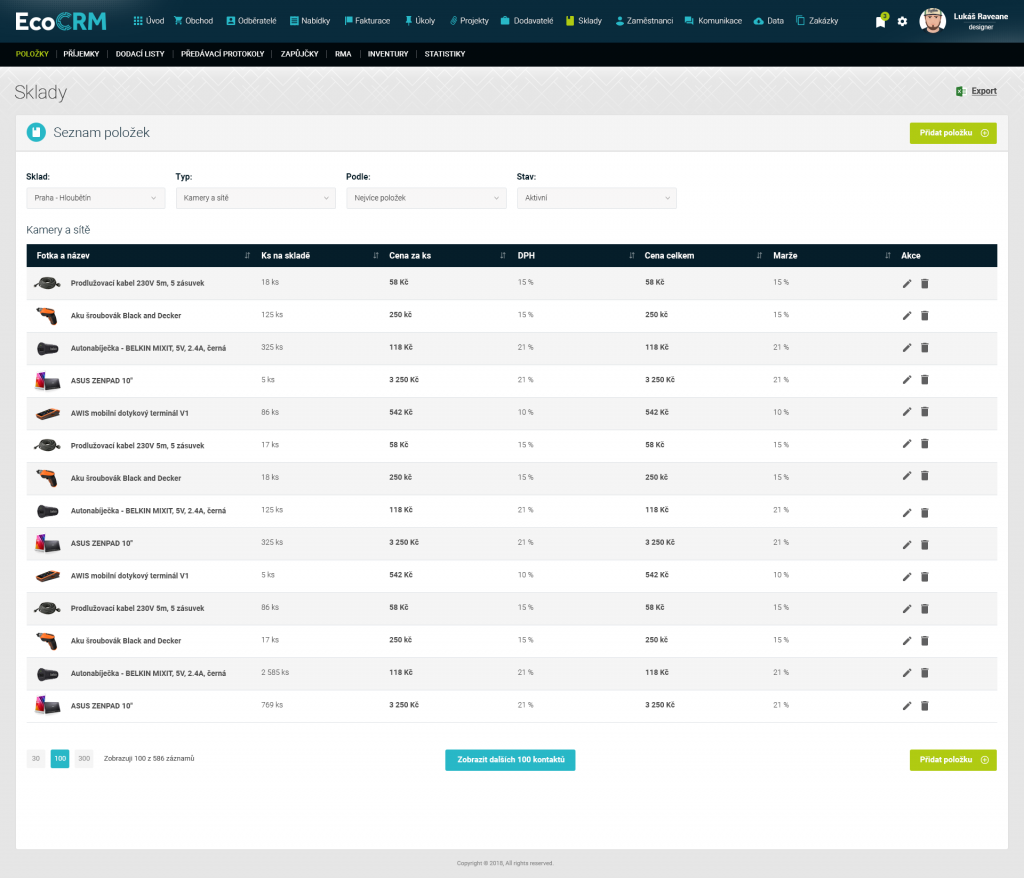Click trash icon on last ASUS ZENPAD row
This screenshot has width=1024, height=878.
point(924,705)
